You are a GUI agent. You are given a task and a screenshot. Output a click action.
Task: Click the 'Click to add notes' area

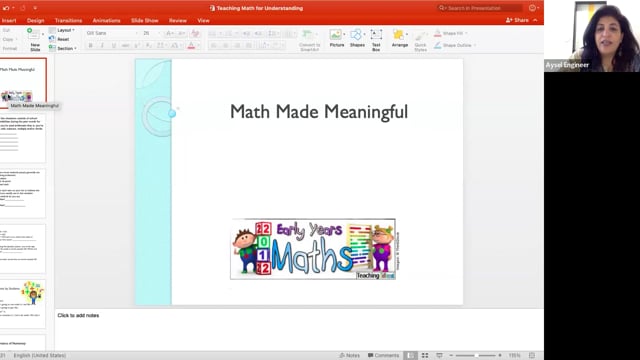78,316
